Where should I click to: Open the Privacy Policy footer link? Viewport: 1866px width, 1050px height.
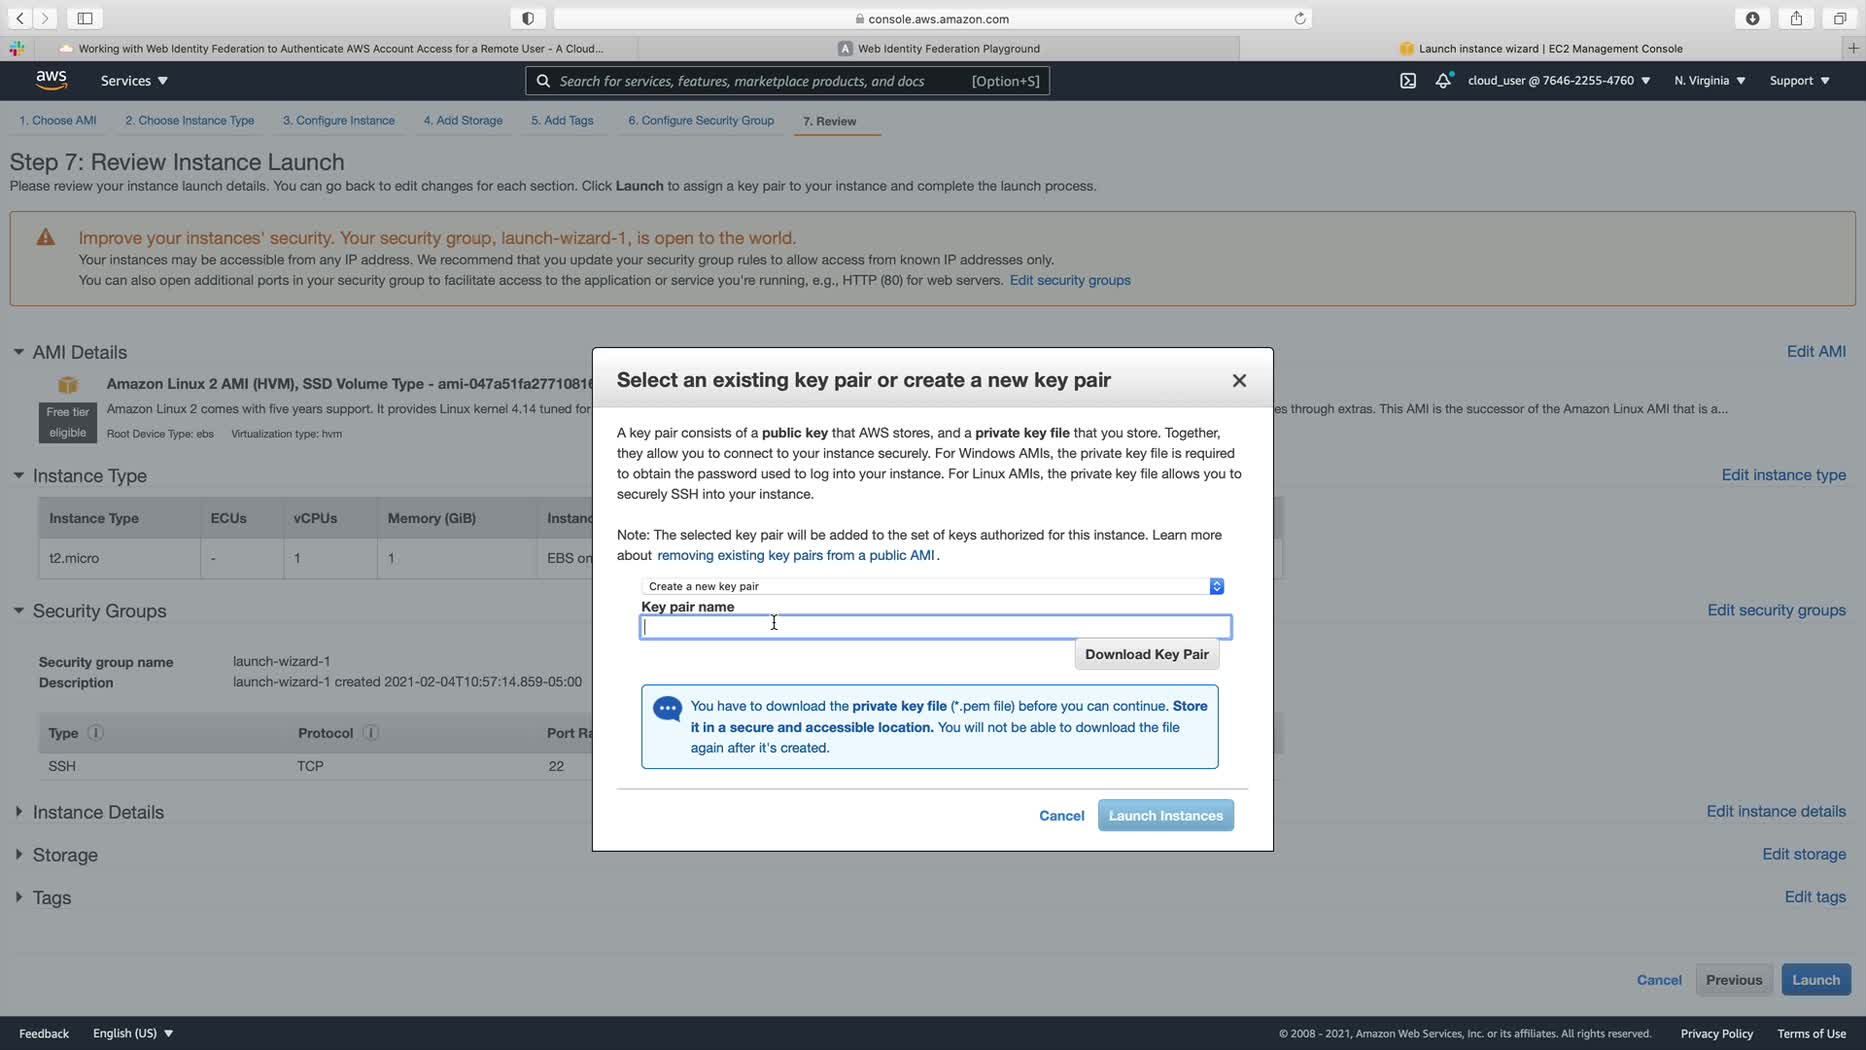1717,1033
